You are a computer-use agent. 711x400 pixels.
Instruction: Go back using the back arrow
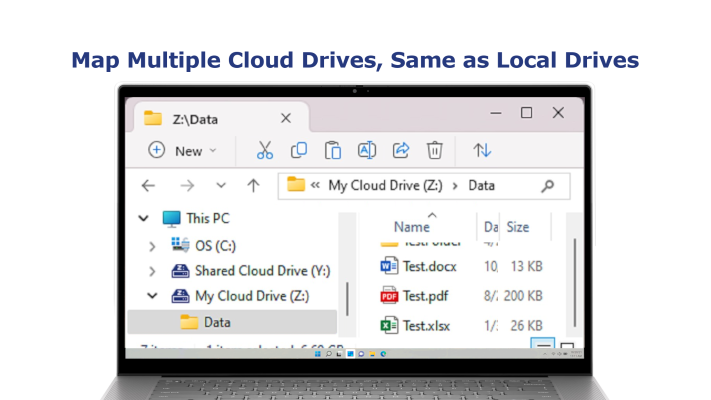coord(149,185)
